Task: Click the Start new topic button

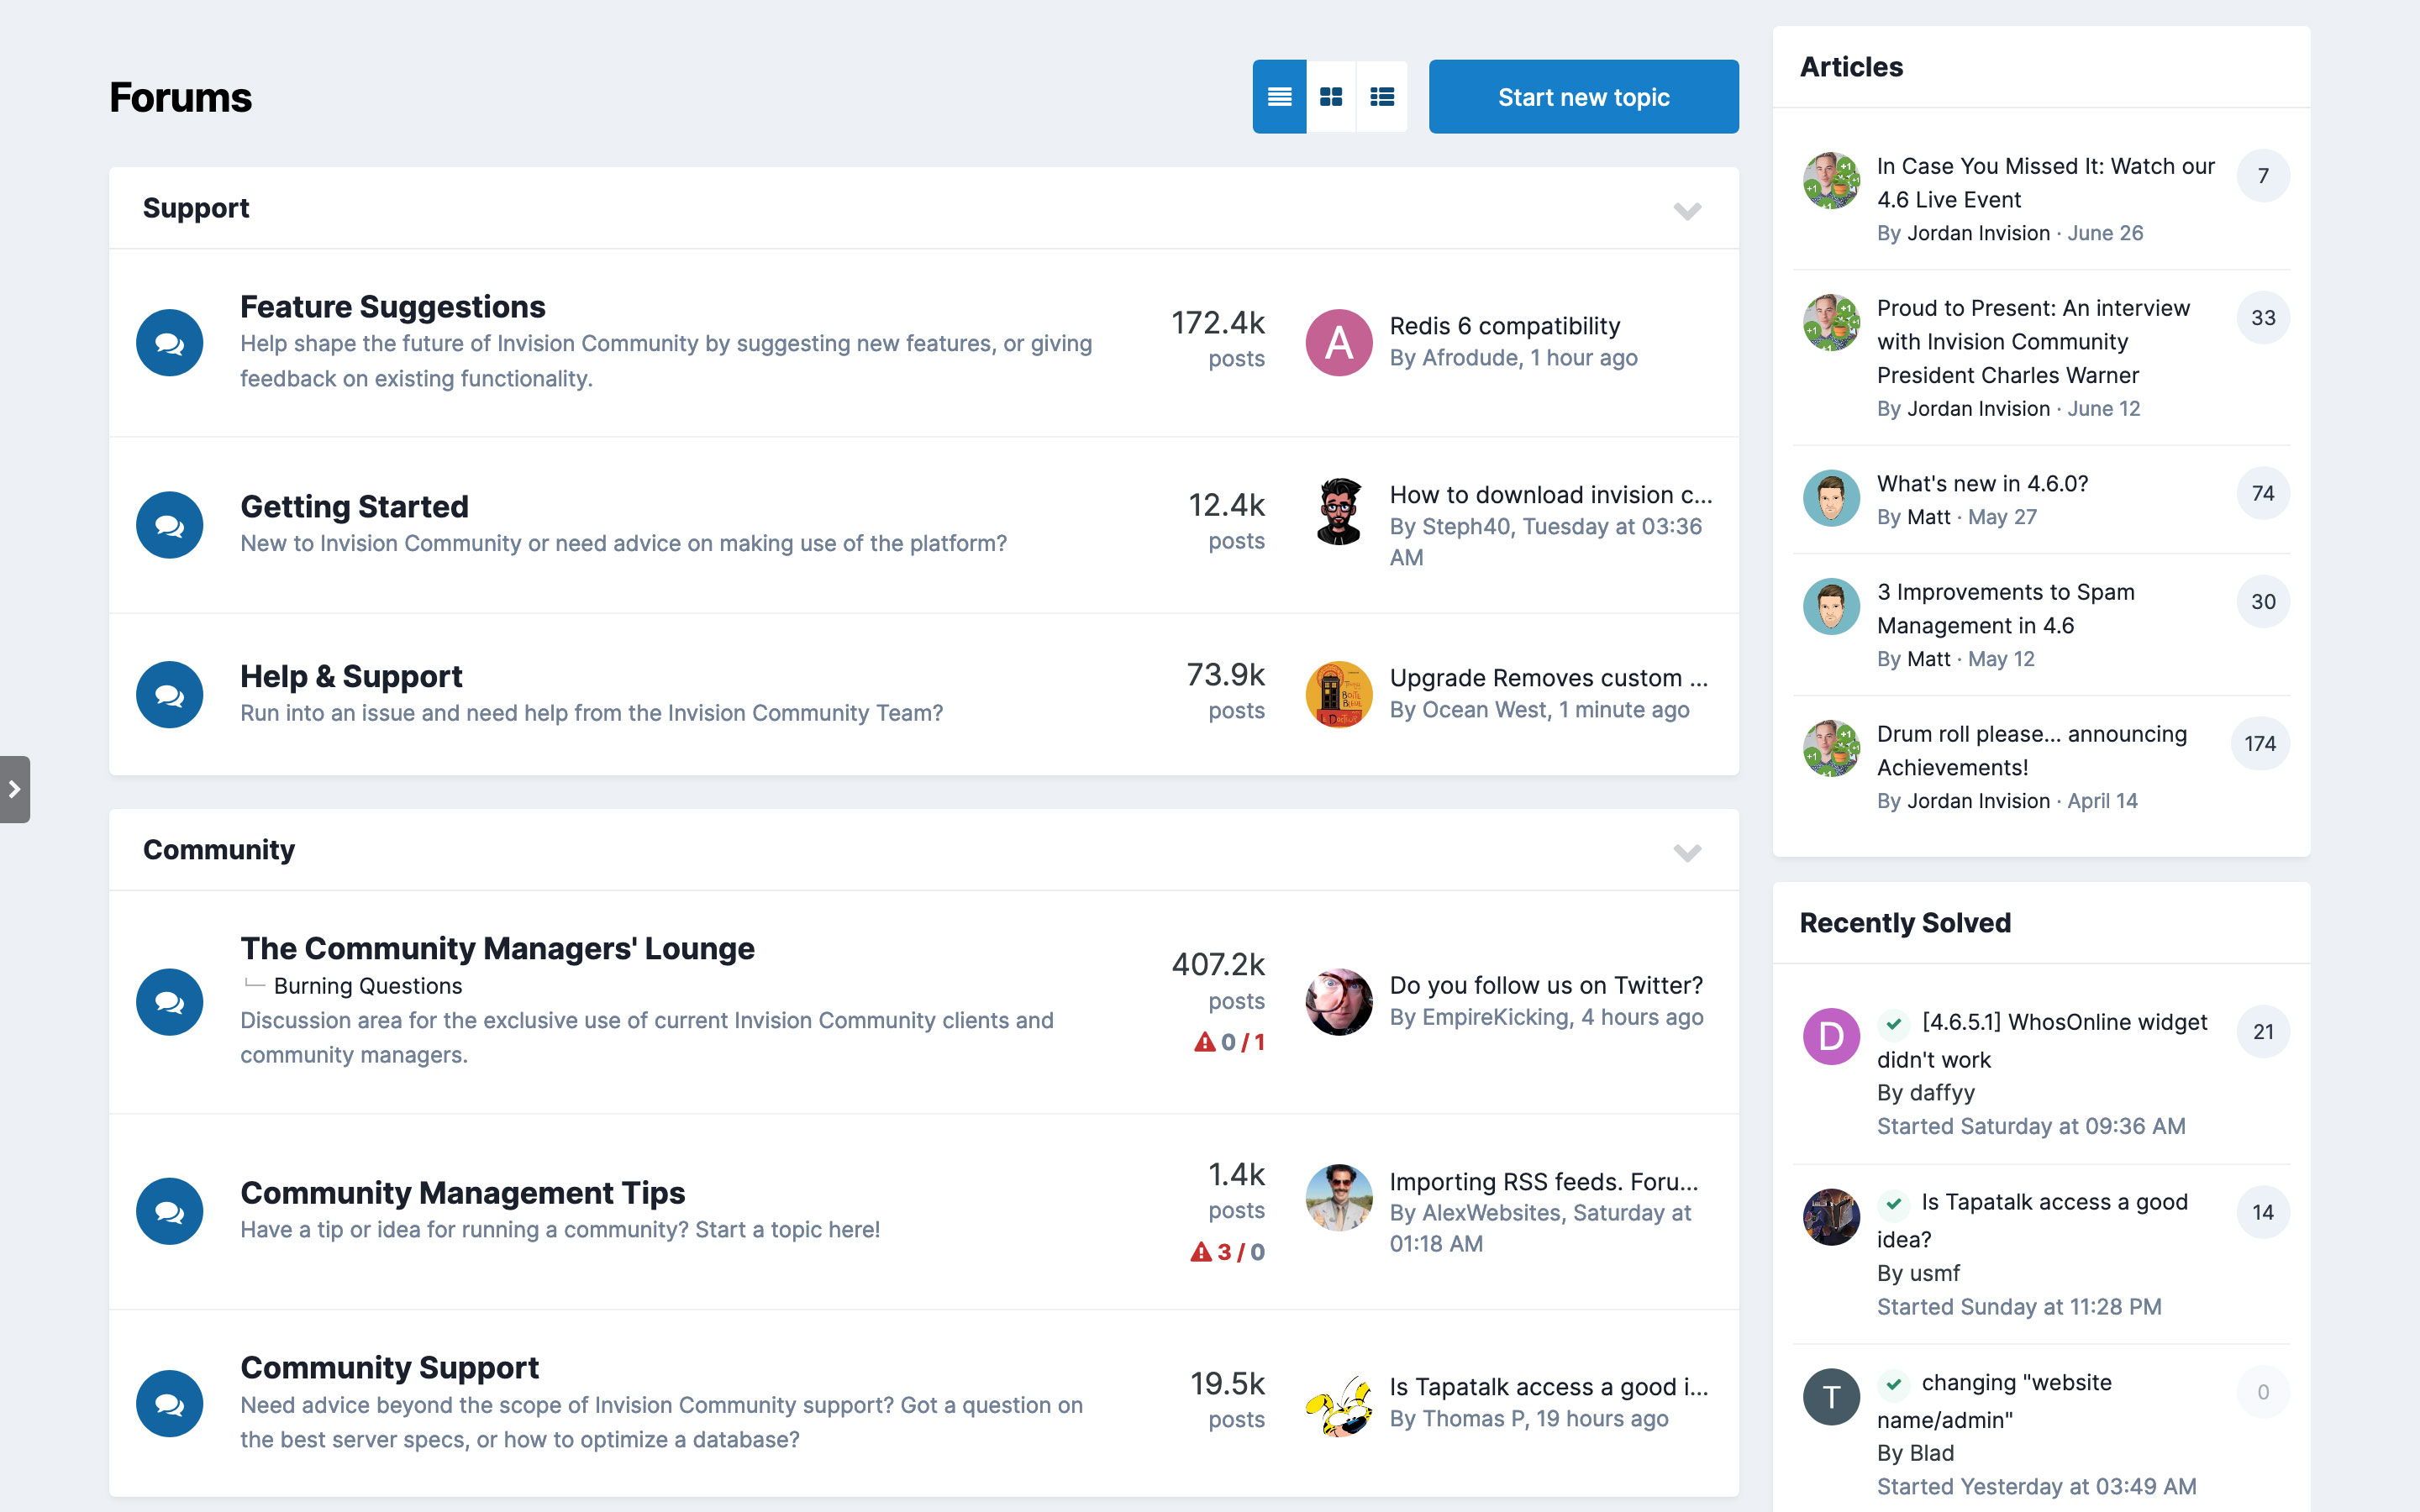Action: click(1583, 96)
